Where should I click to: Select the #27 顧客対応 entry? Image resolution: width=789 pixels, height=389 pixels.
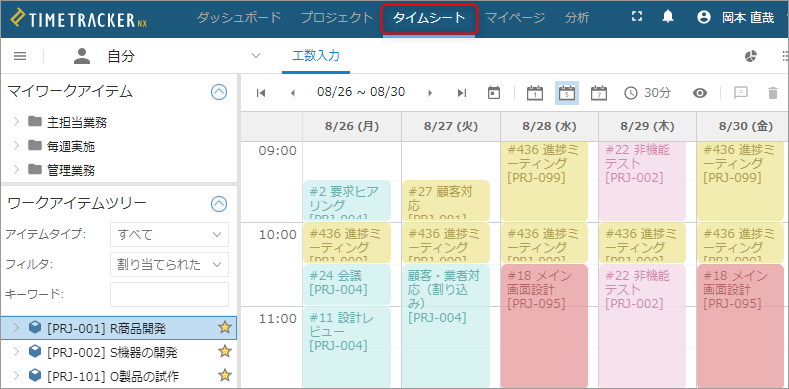pyautogui.click(x=445, y=200)
